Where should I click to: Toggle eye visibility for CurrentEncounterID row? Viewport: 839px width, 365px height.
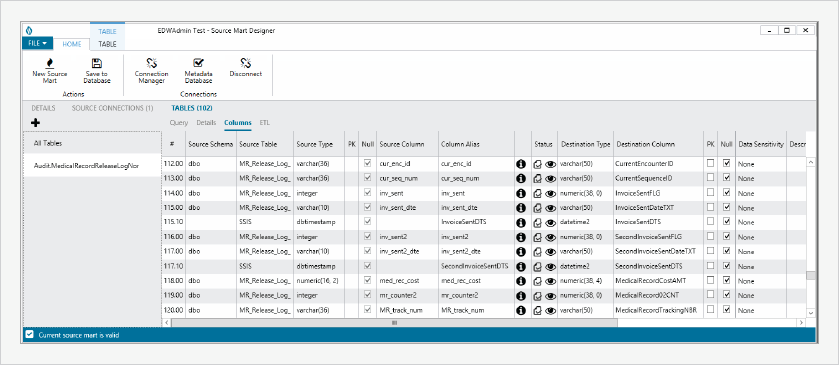(x=551, y=164)
